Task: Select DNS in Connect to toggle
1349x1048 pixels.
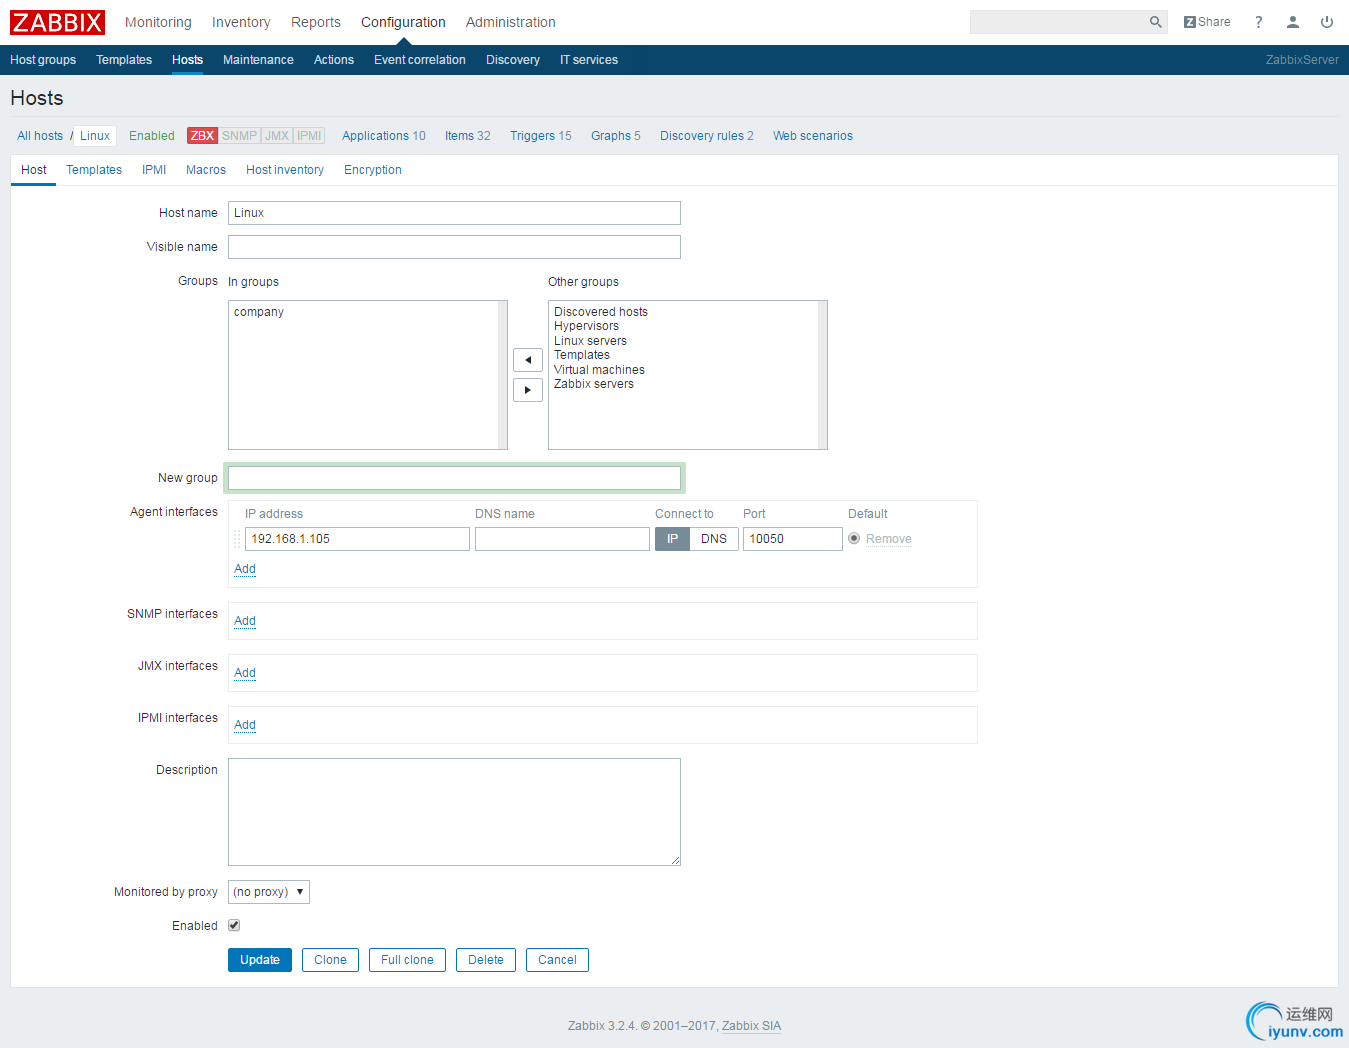Action: click(714, 539)
